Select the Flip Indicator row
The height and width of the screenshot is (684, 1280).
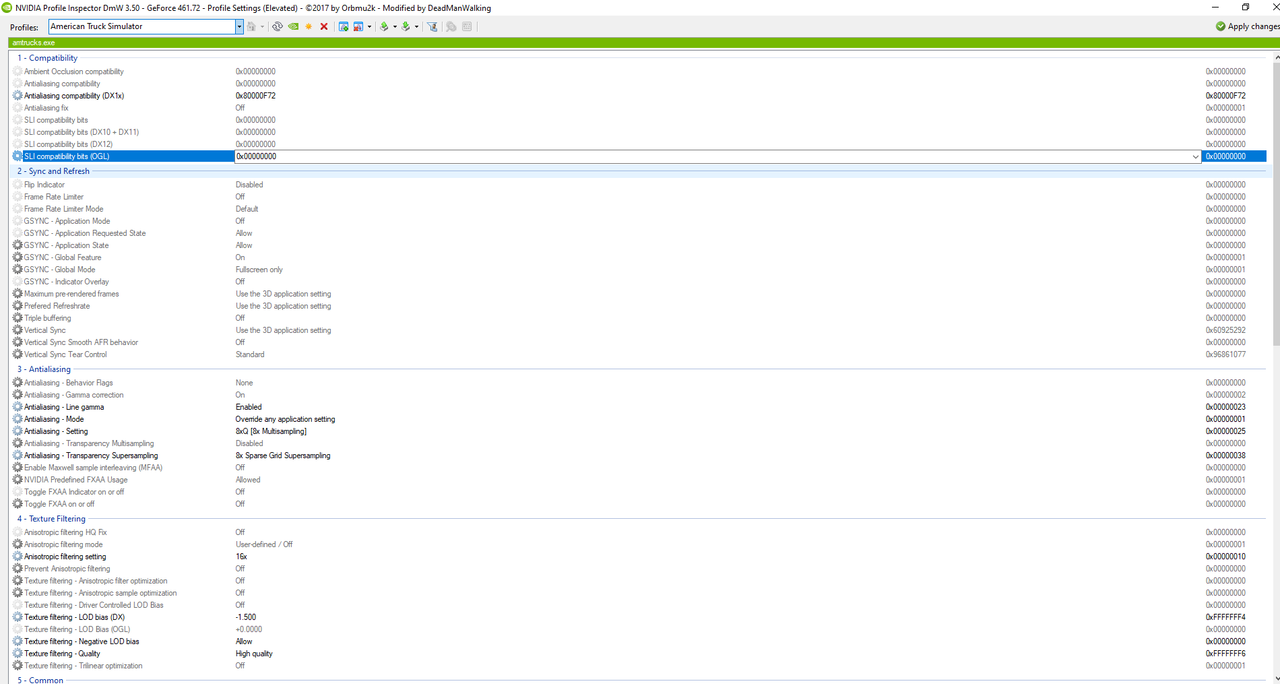point(640,184)
